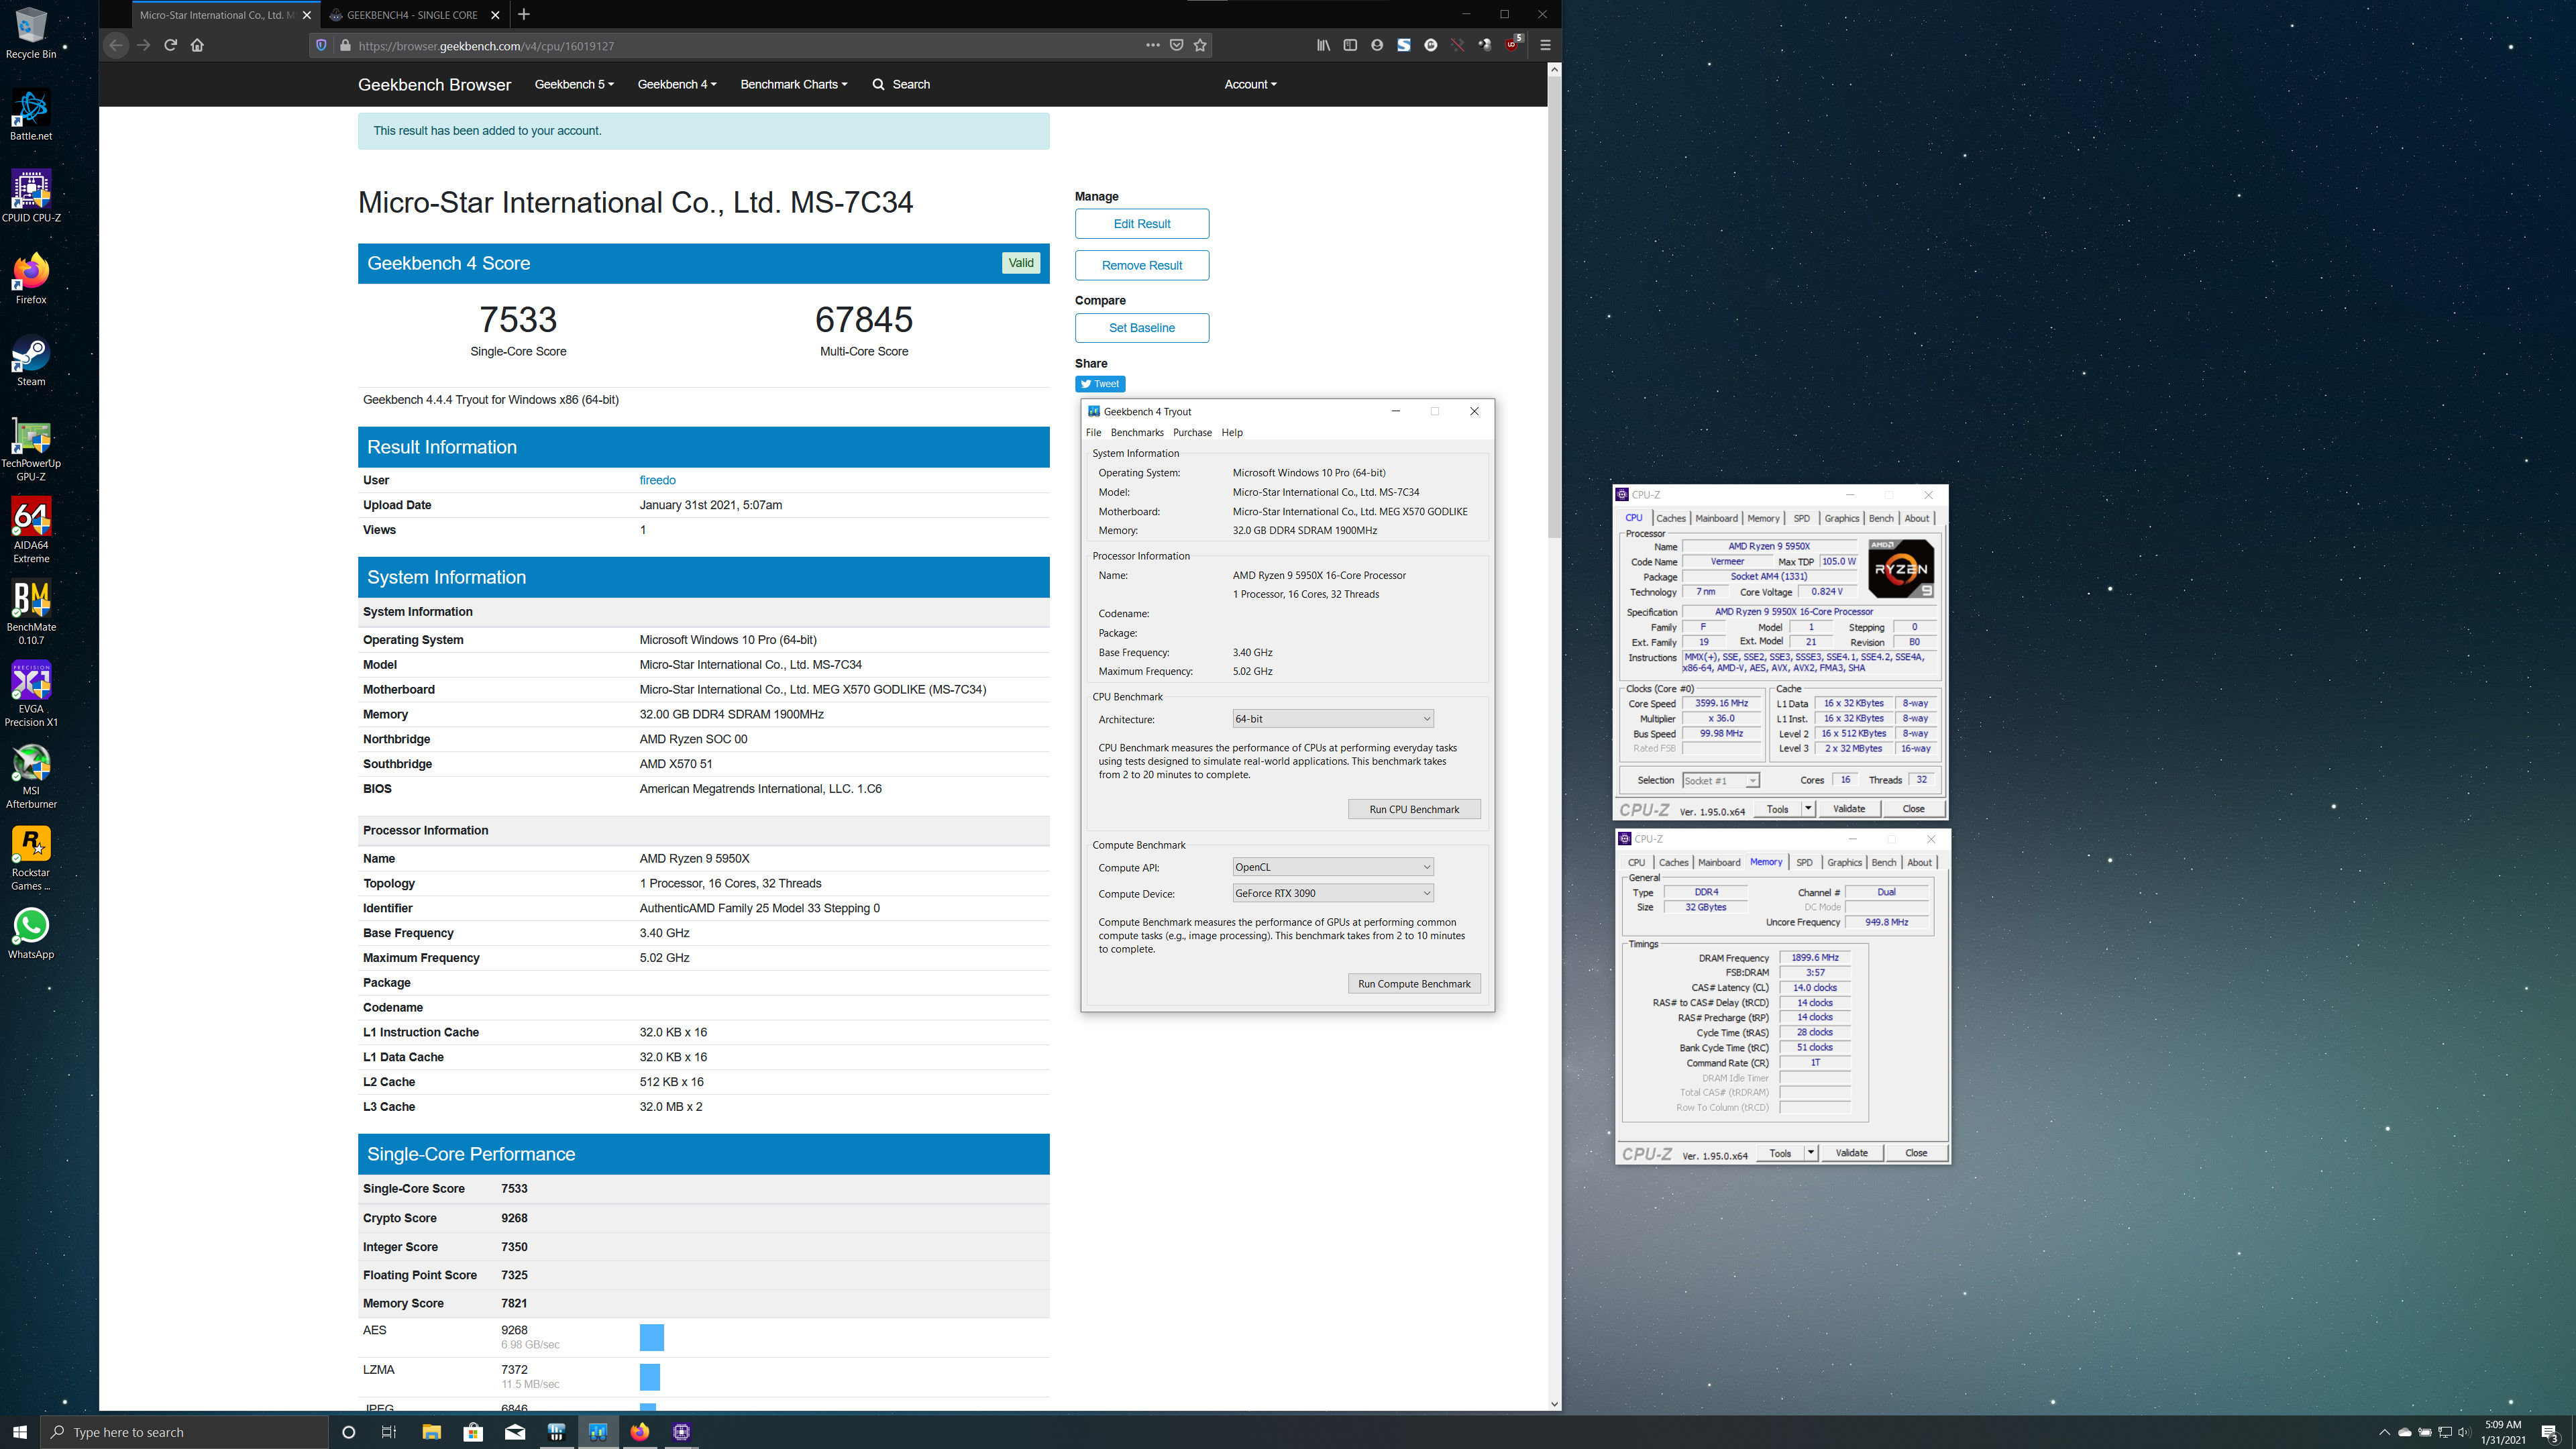2576x1449 pixels.
Task: Open File menu in Geekbench 4 Tryout
Action: click(x=1093, y=432)
